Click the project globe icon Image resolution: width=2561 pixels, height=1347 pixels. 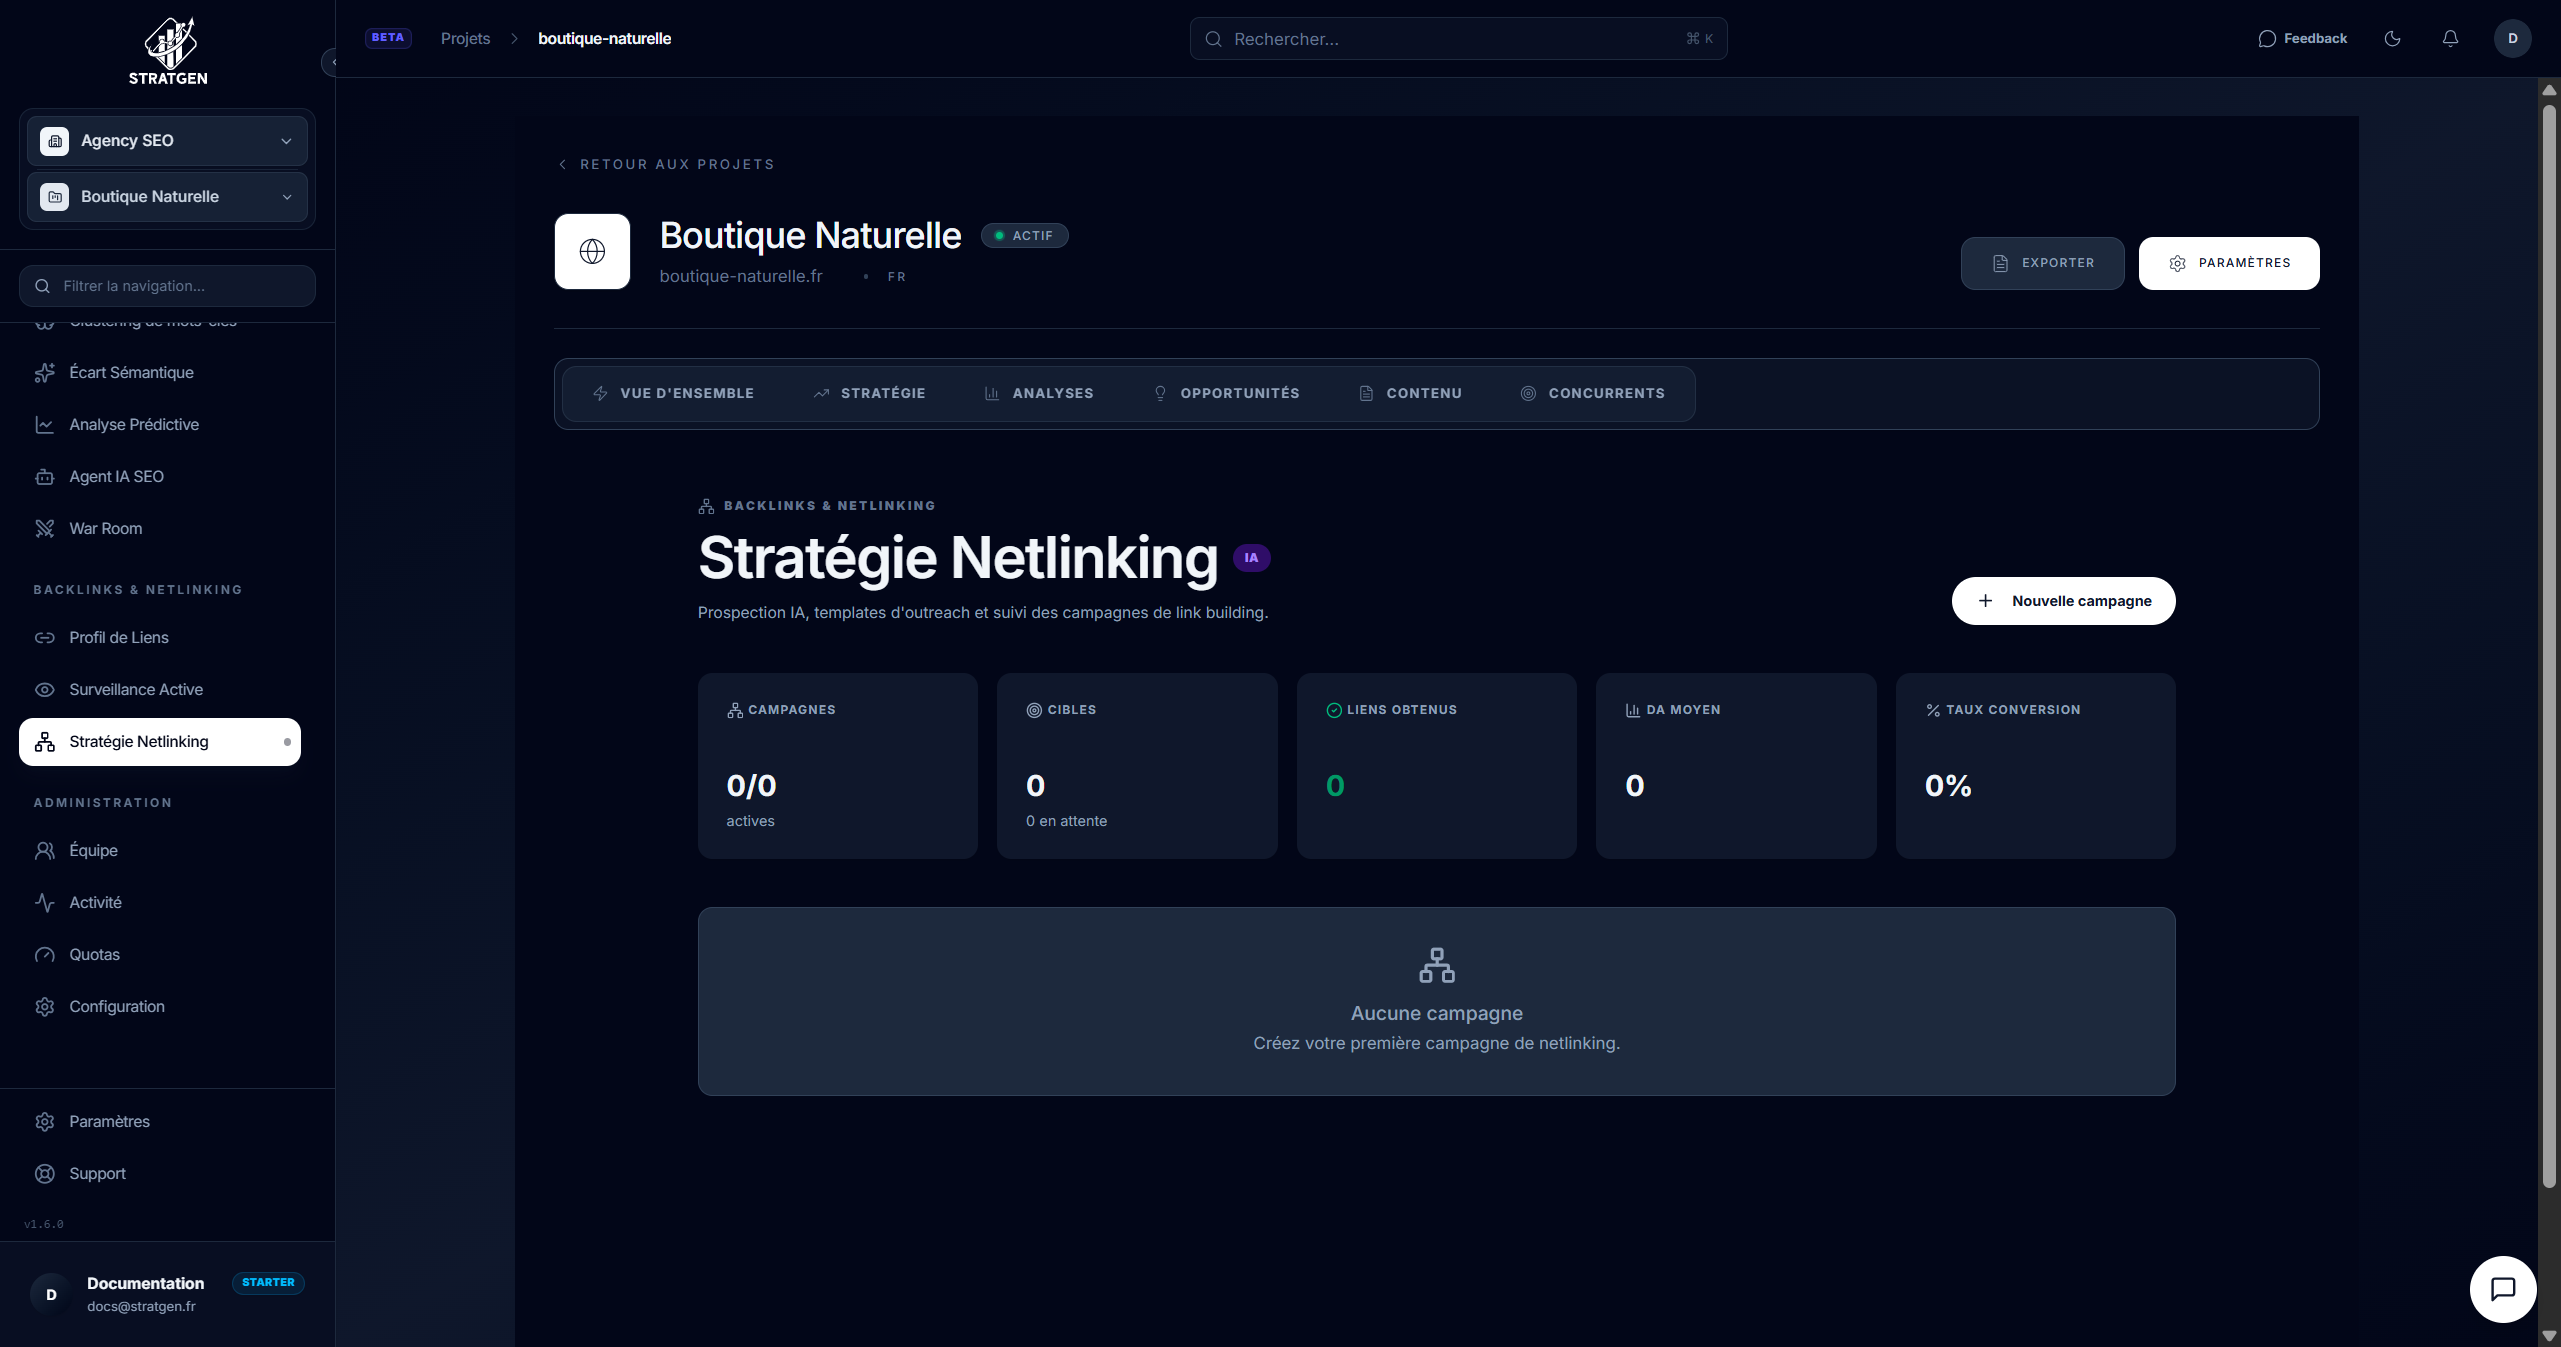coord(592,252)
